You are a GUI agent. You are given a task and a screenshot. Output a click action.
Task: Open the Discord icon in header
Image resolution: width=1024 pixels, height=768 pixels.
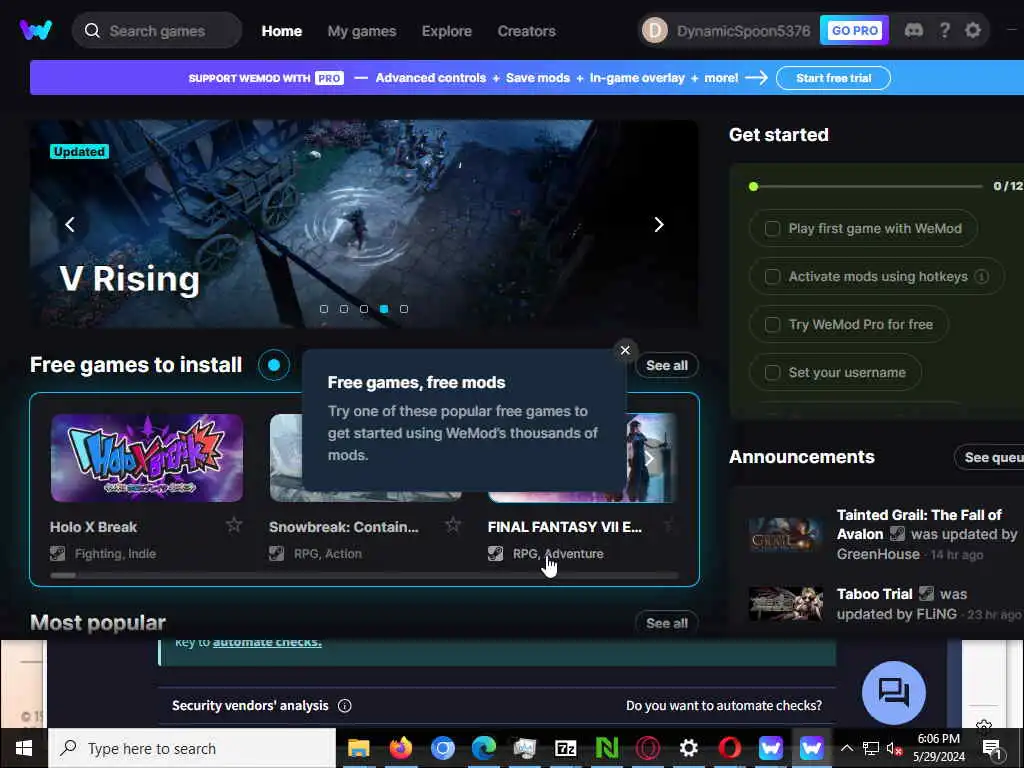[x=914, y=30]
